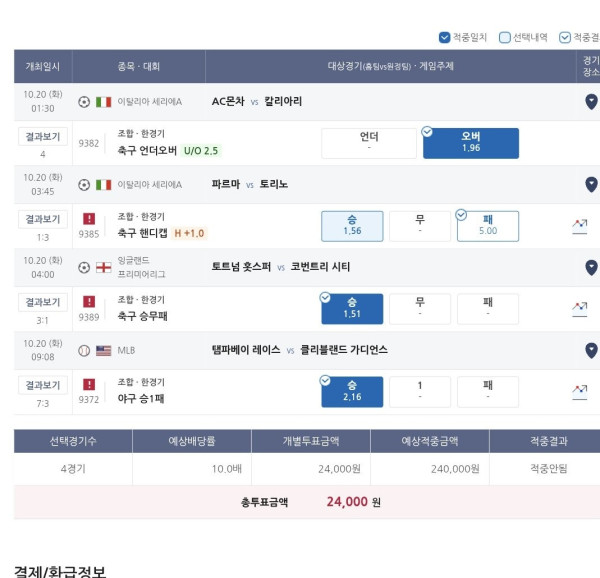The image size is (600, 578).
Task: Select 오버 1.96 option
Action: [x=471, y=143]
